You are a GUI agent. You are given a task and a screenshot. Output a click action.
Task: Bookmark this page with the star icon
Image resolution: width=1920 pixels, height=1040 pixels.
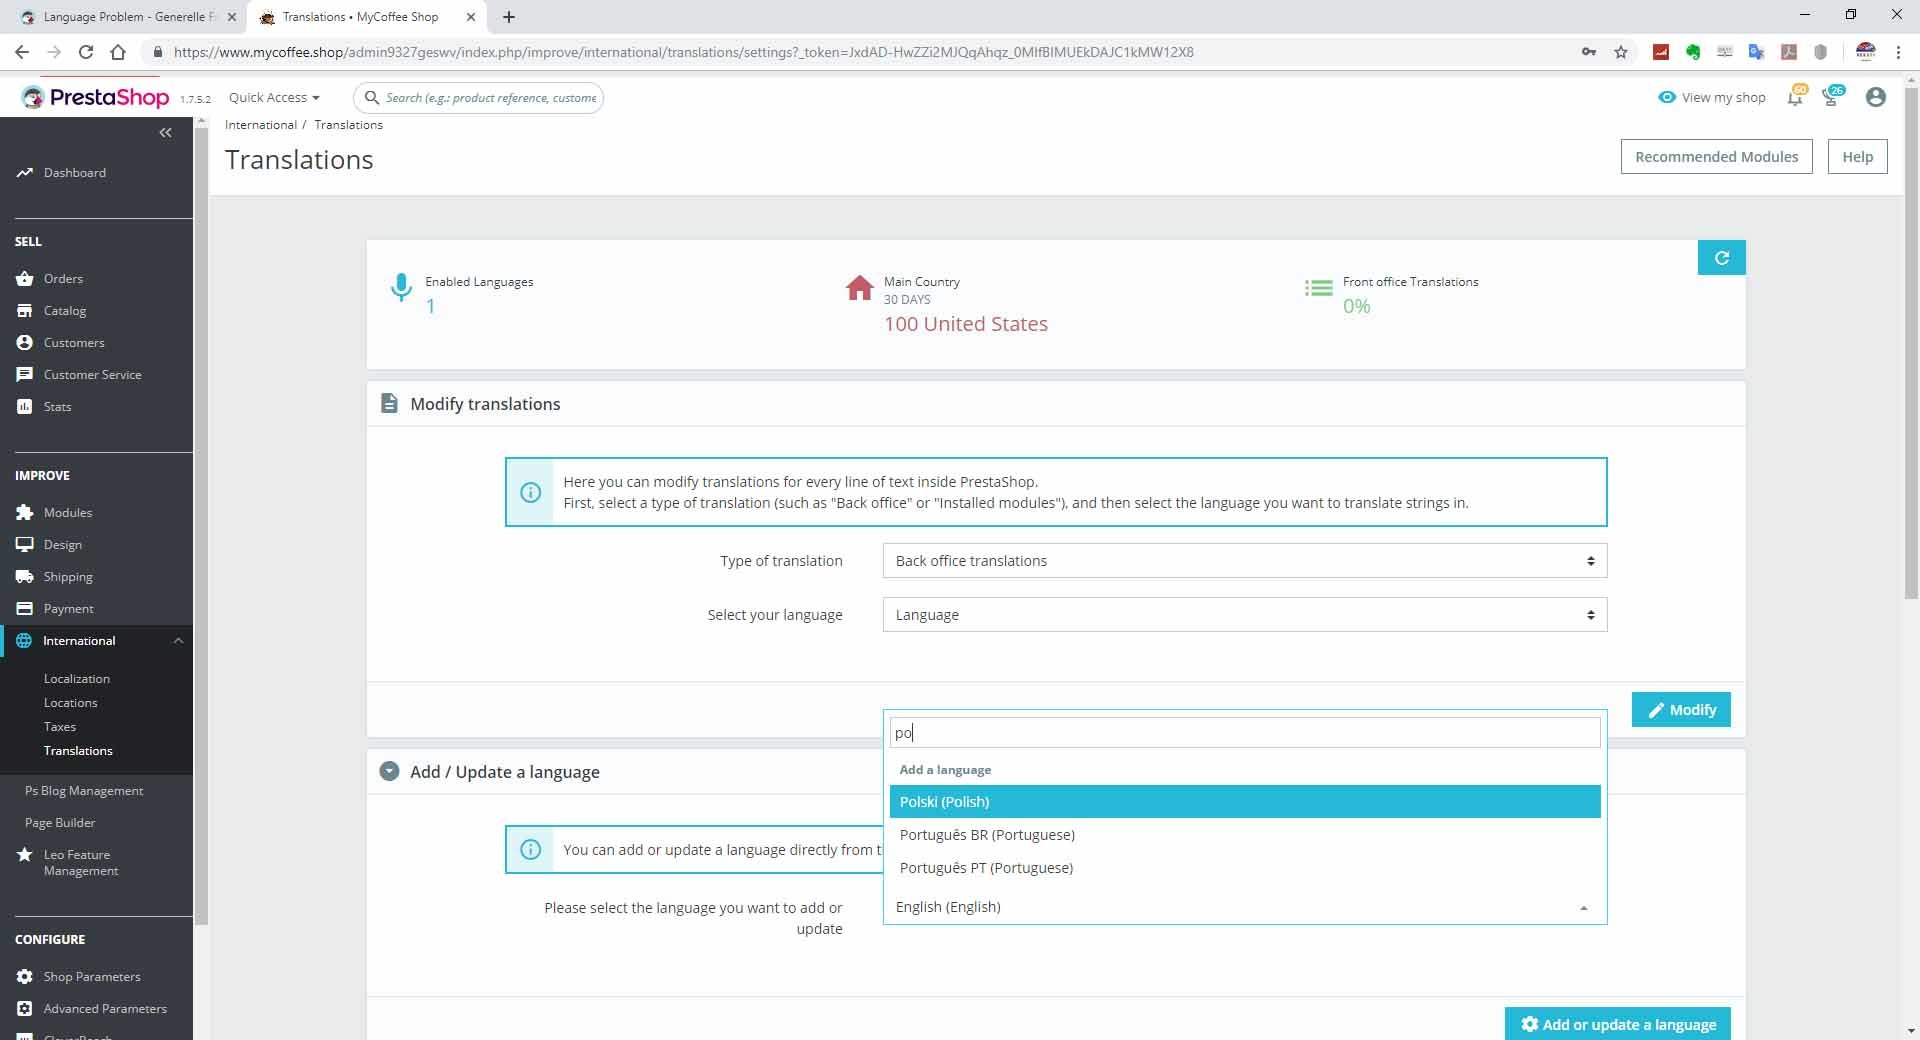click(1621, 52)
